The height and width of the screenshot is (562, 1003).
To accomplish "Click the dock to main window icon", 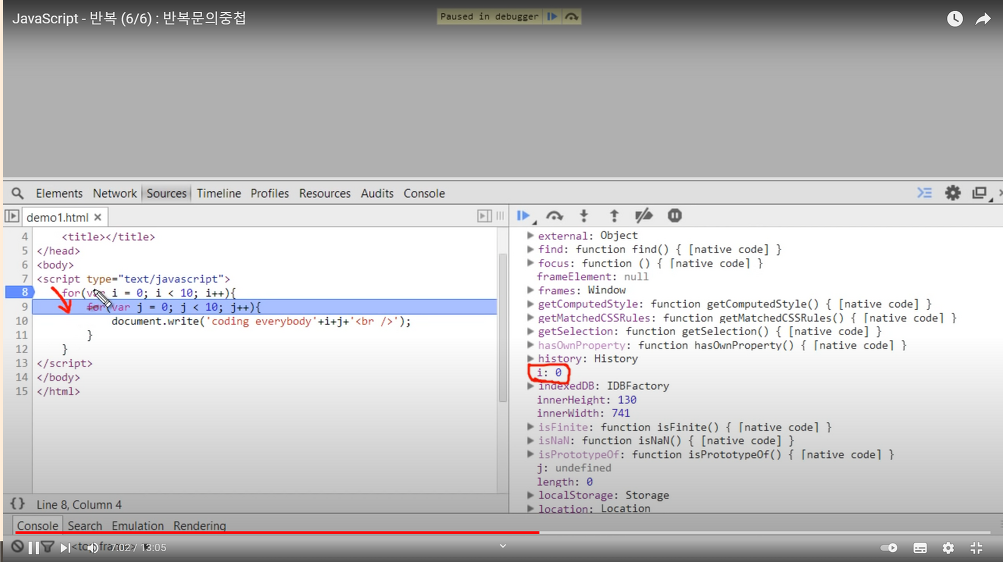I will [979, 192].
